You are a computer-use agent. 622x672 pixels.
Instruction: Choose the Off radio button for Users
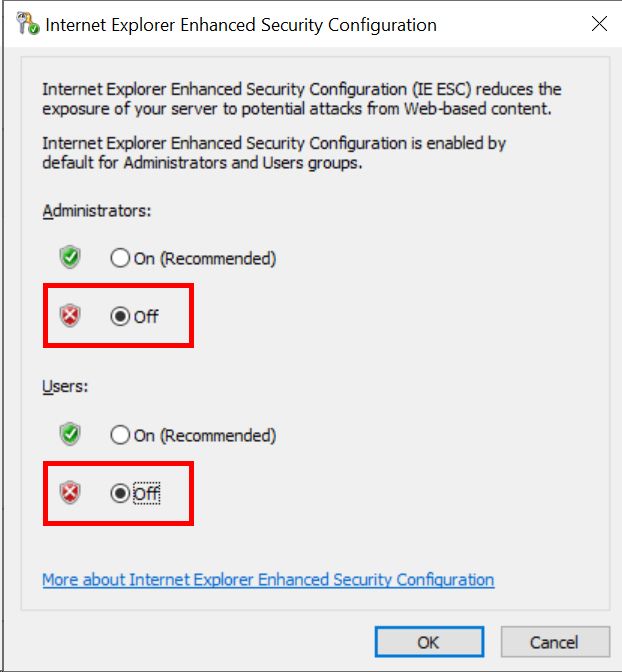coord(120,493)
